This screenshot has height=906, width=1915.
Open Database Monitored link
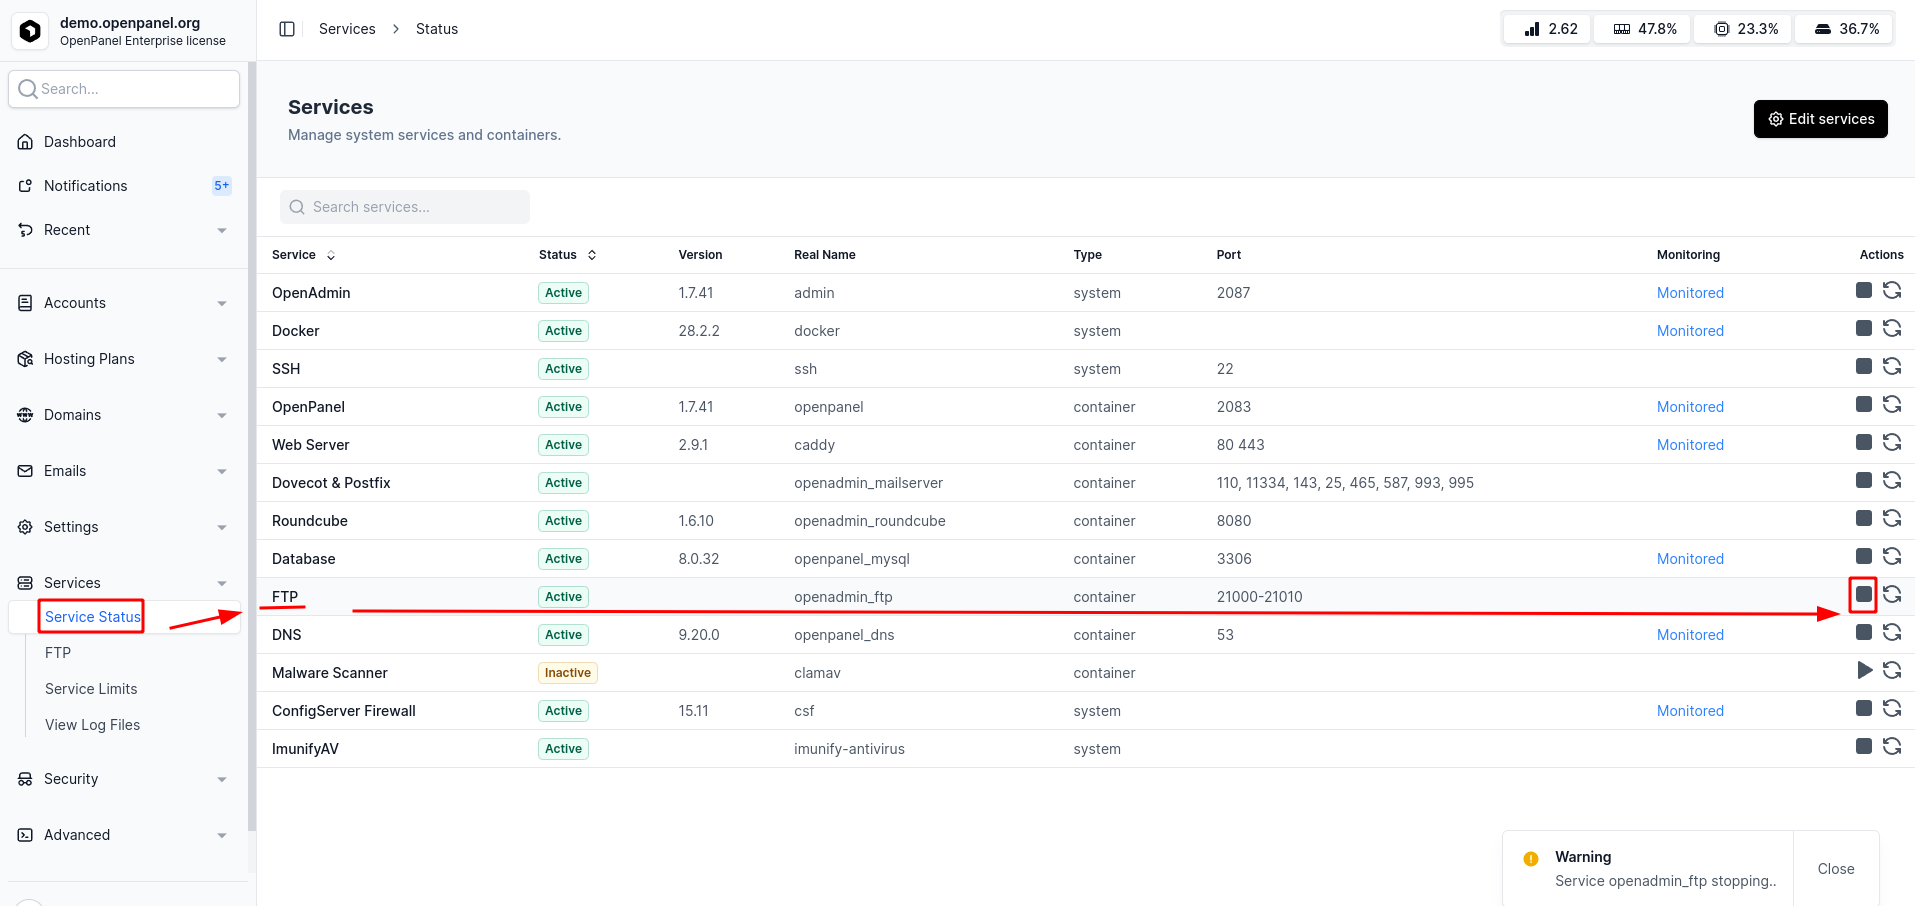click(1690, 559)
